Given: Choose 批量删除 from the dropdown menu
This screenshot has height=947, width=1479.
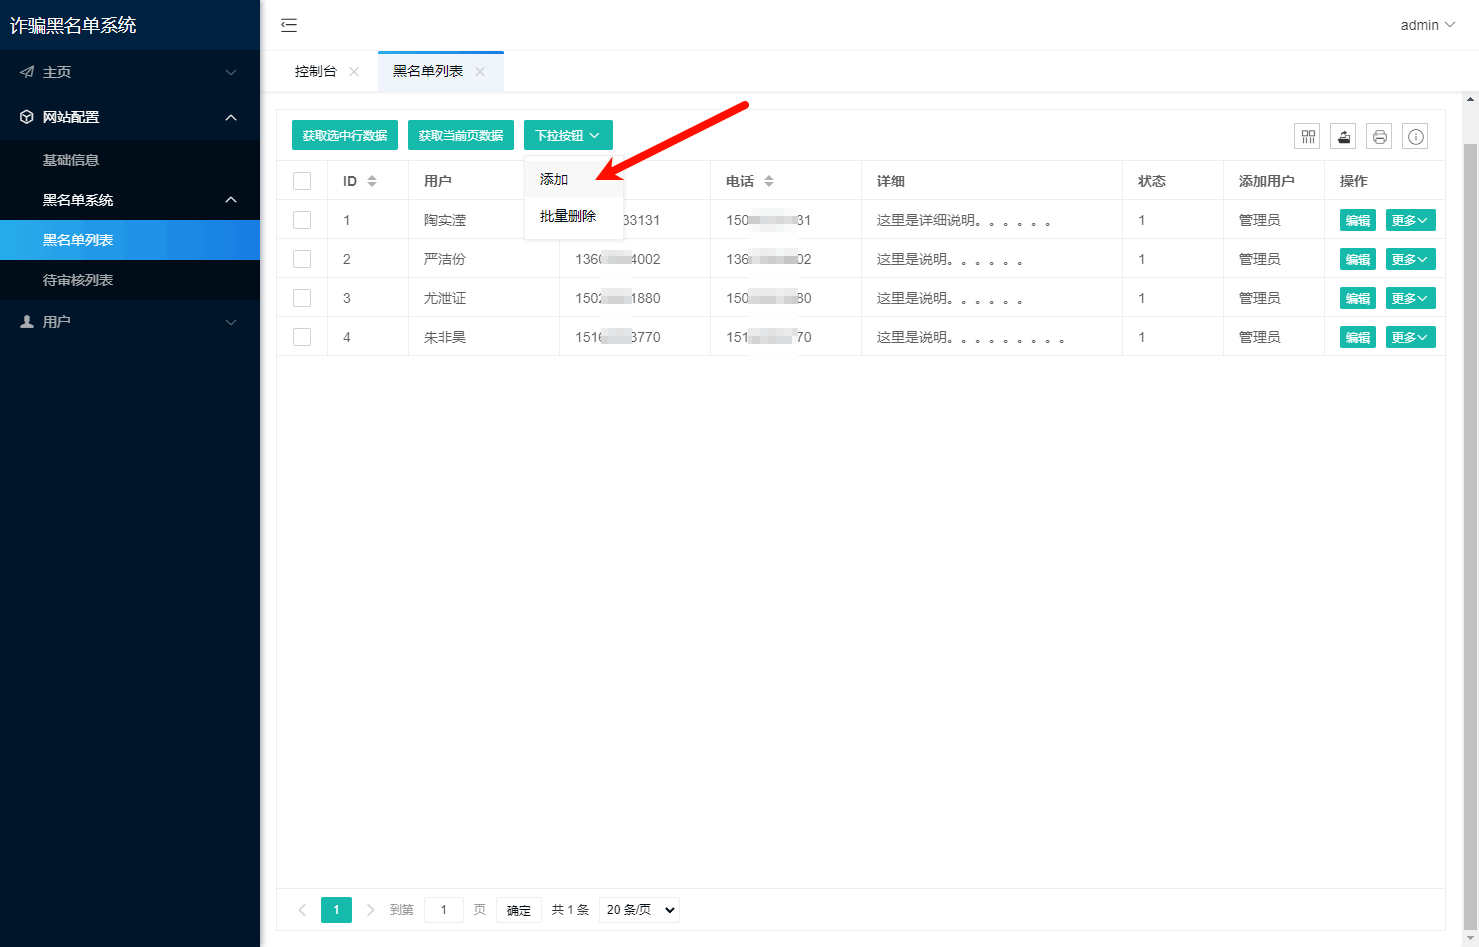Looking at the screenshot, I should pyautogui.click(x=566, y=216).
